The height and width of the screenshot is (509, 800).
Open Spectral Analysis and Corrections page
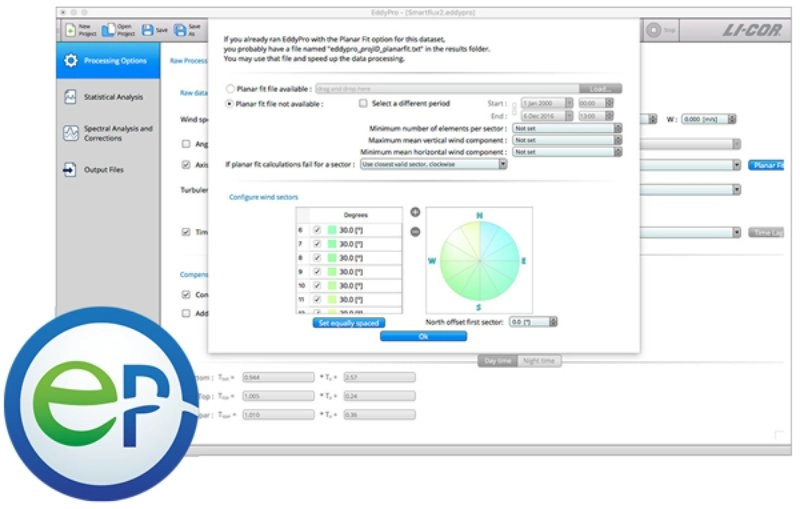tap(108, 133)
